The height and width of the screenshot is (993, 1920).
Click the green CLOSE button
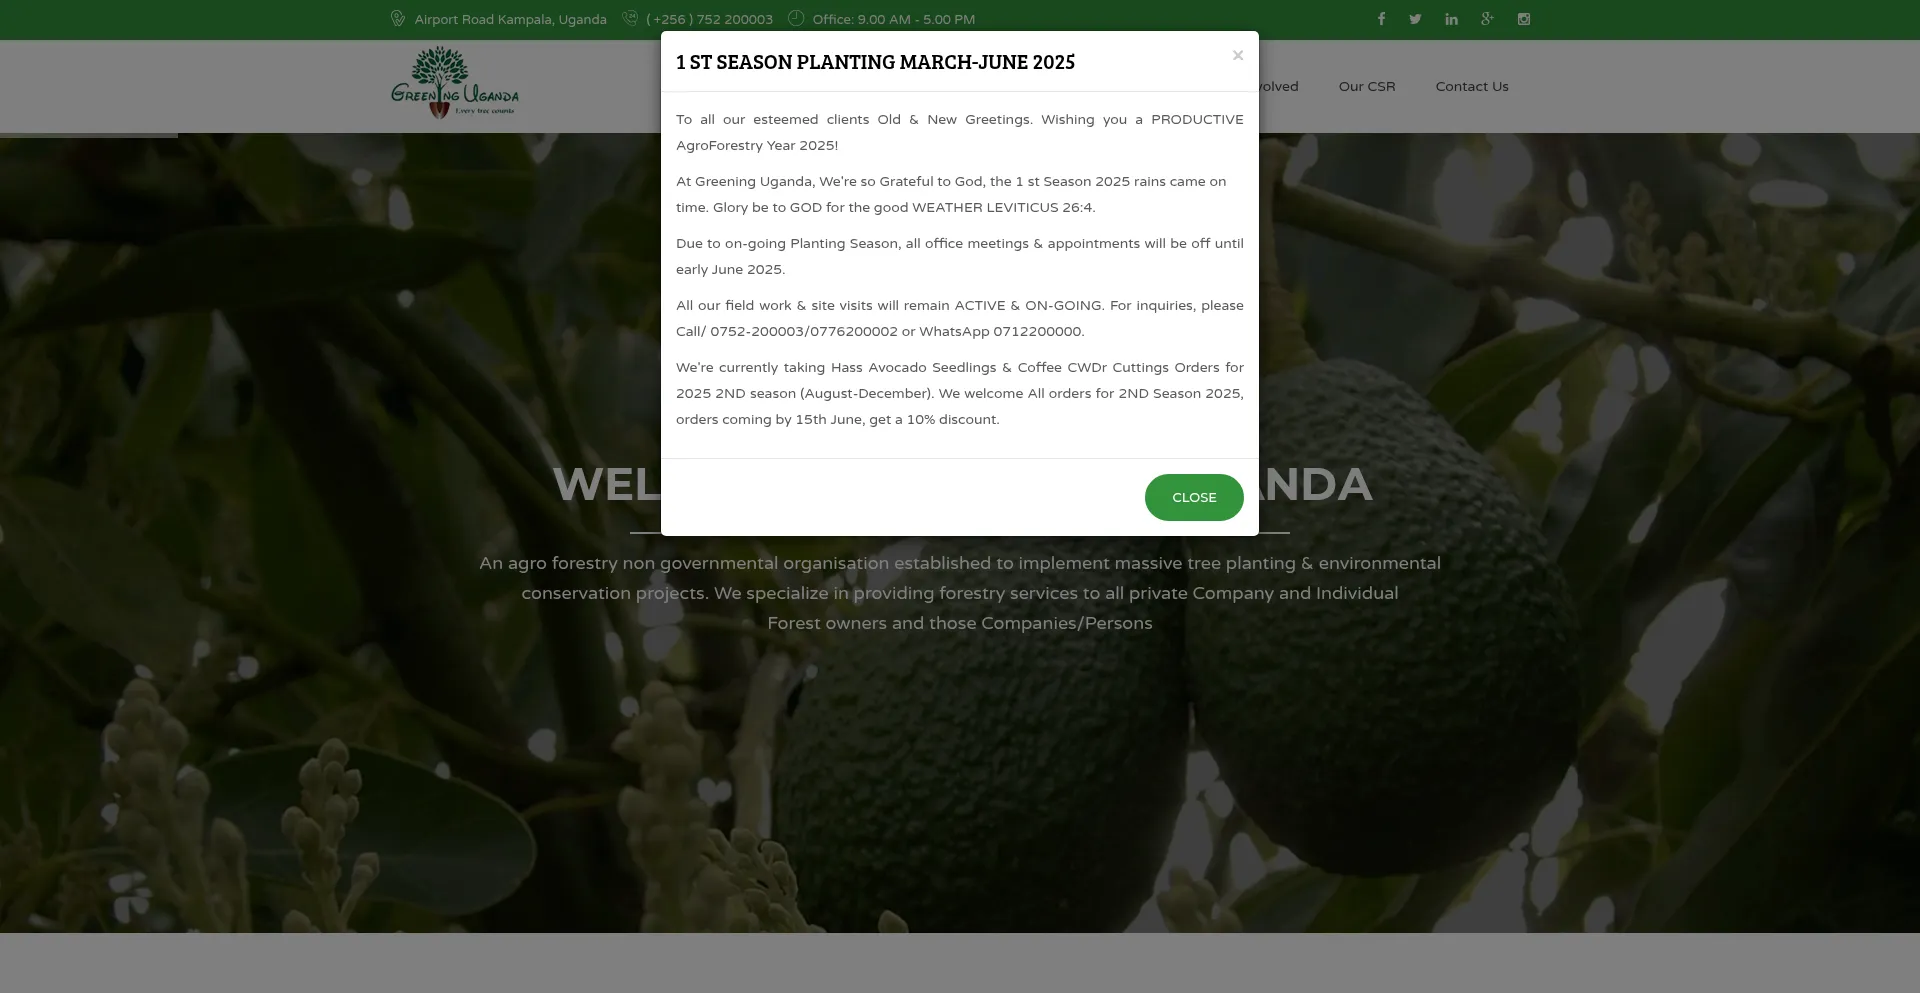[1194, 497]
